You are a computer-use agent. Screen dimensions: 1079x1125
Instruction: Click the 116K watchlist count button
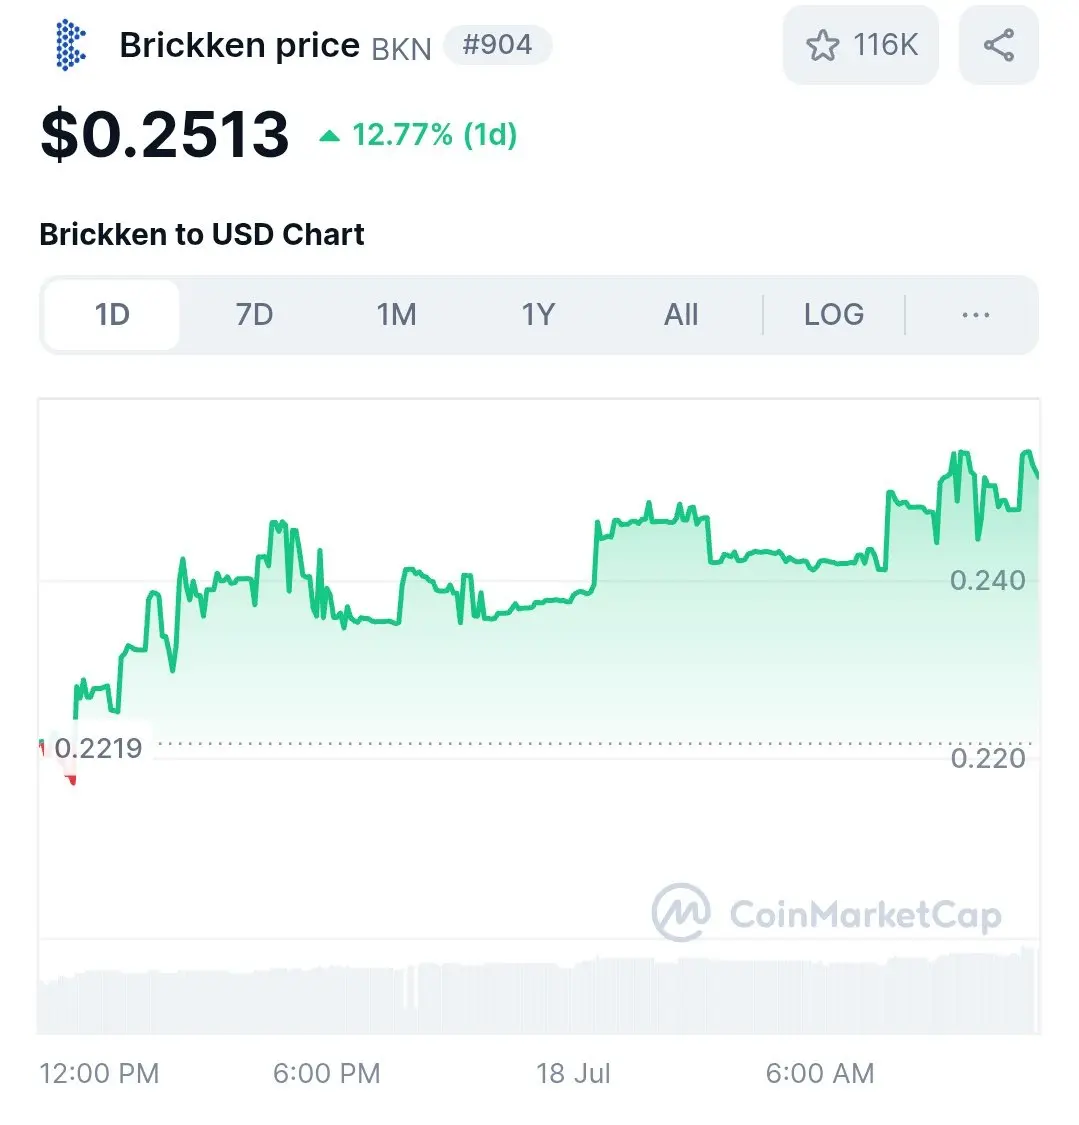click(x=861, y=45)
